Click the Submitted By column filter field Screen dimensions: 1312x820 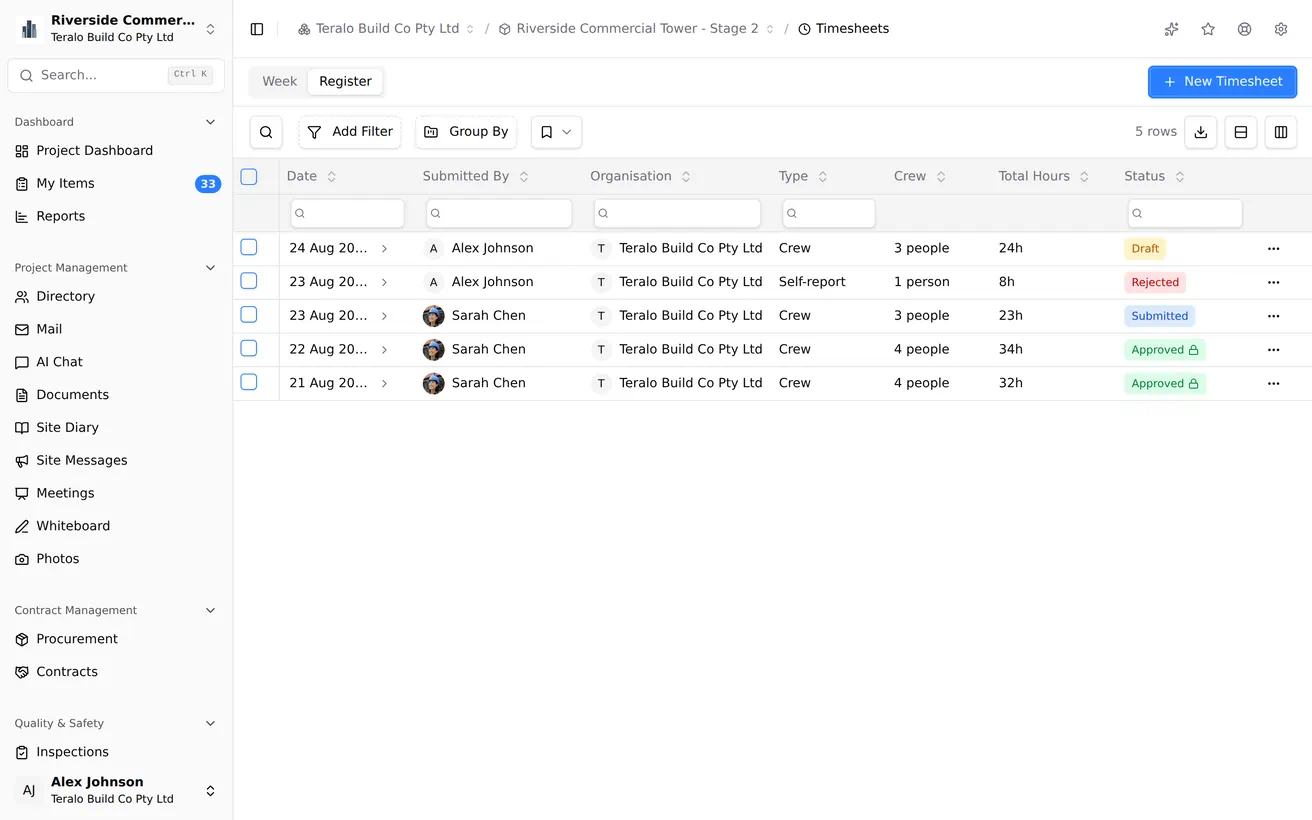point(499,213)
